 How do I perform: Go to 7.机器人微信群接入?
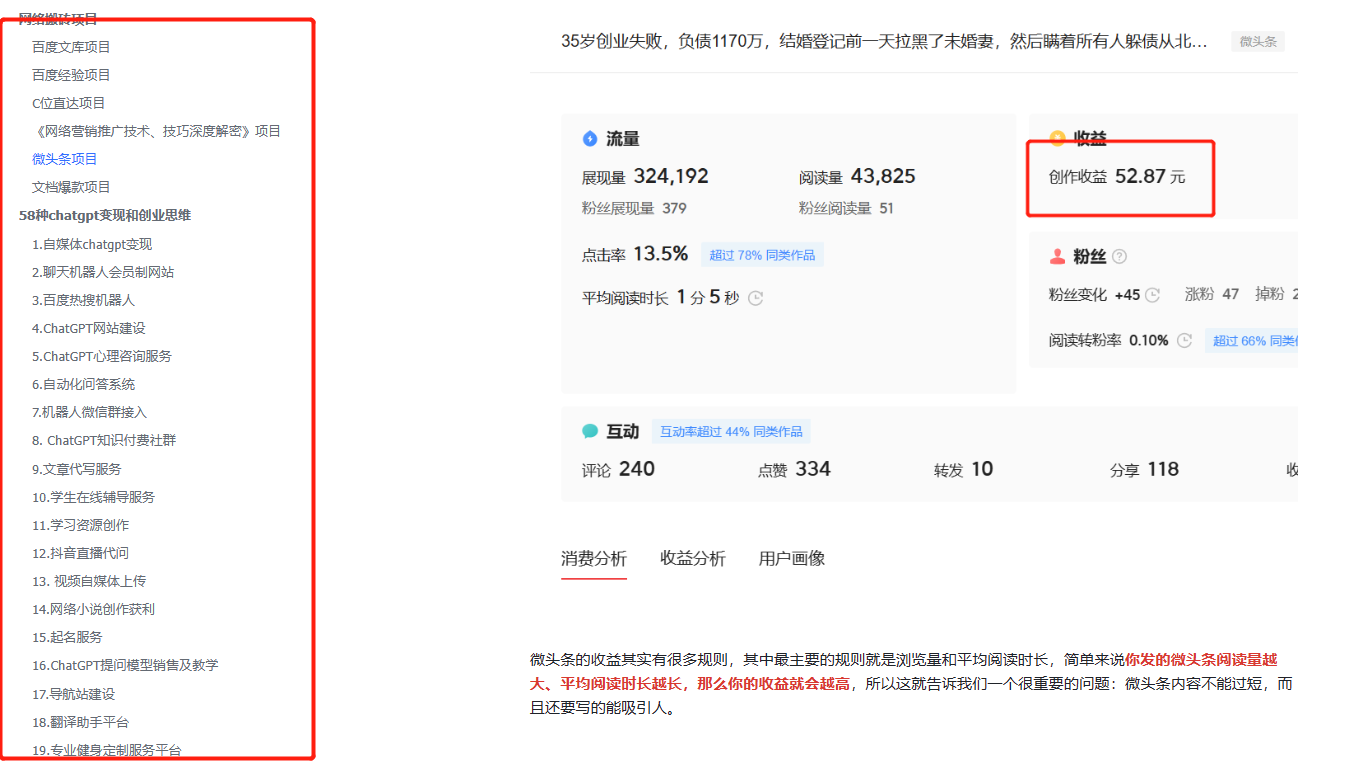coord(89,412)
